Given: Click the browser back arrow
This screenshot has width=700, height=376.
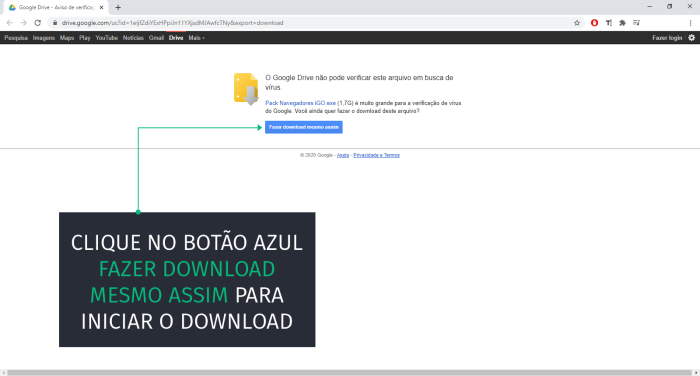Looking at the screenshot, I should pyautogui.click(x=10, y=23).
